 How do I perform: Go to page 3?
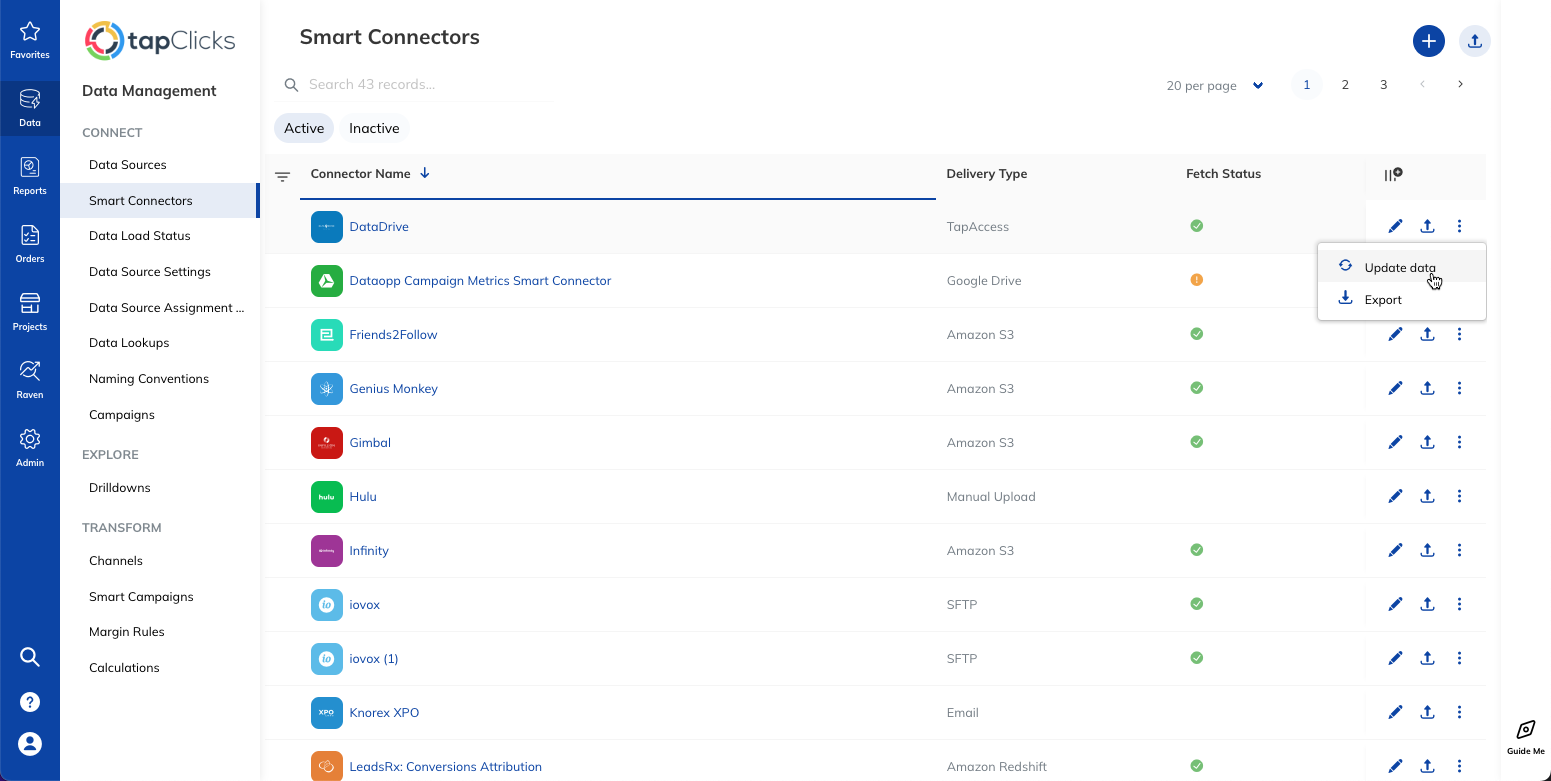tap(1384, 85)
